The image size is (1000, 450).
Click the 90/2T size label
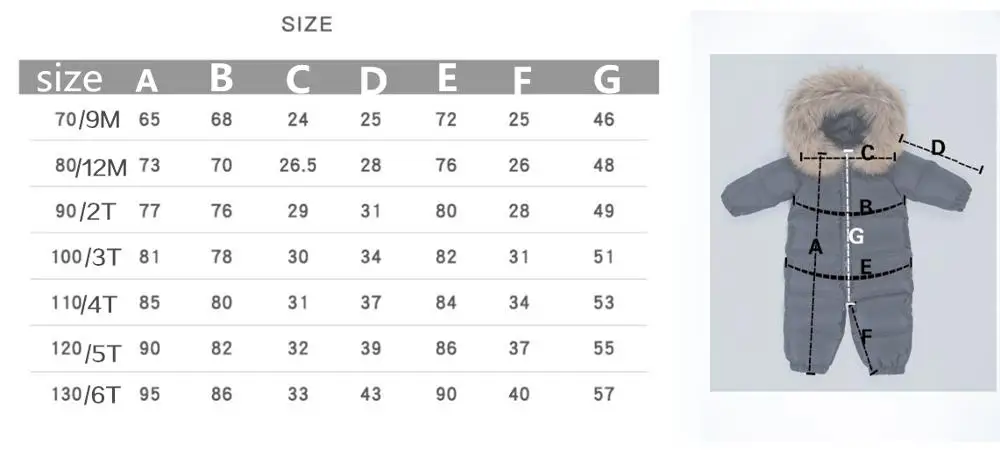point(87,212)
